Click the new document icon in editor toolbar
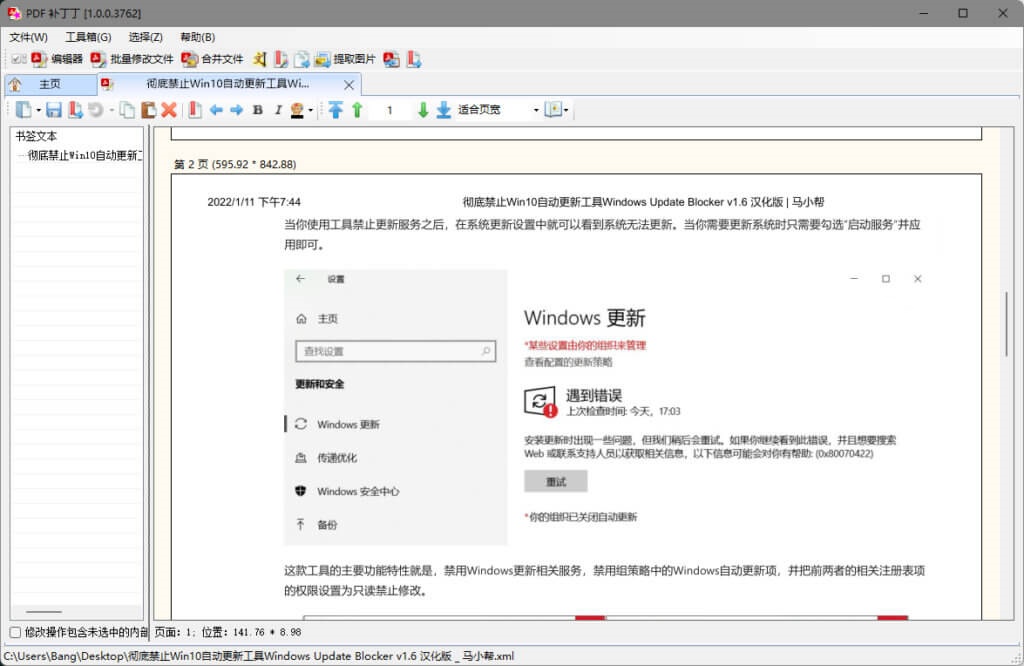Image resolution: width=1024 pixels, height=666 pixels. [x=23, y=110]
